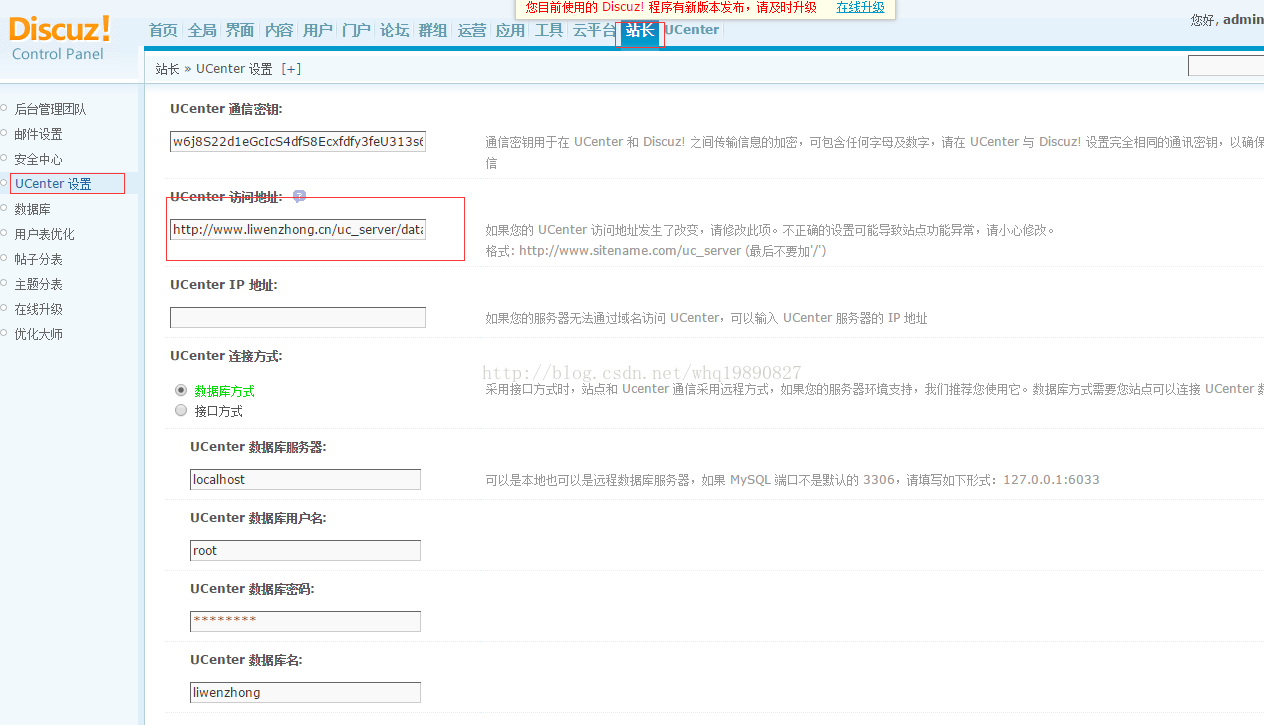Open 用户表优化 in the sidebar

(44, 234)
